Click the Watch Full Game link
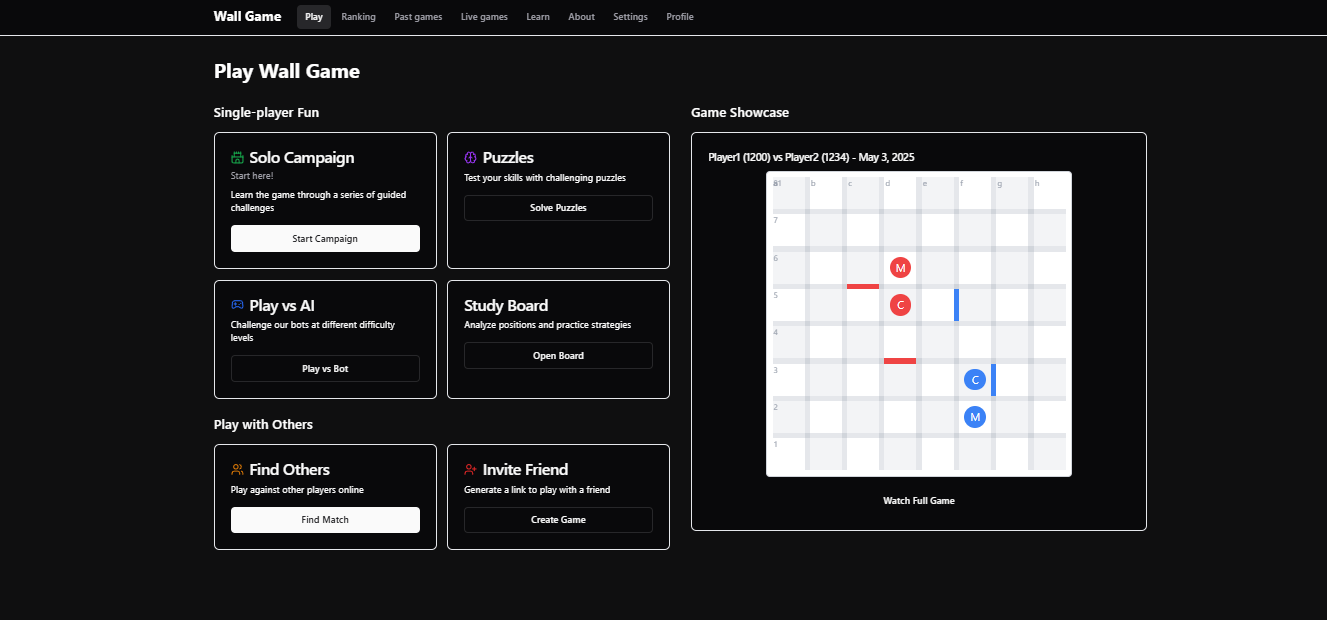Screen dimensions: 1327x620 coord(918,500)
